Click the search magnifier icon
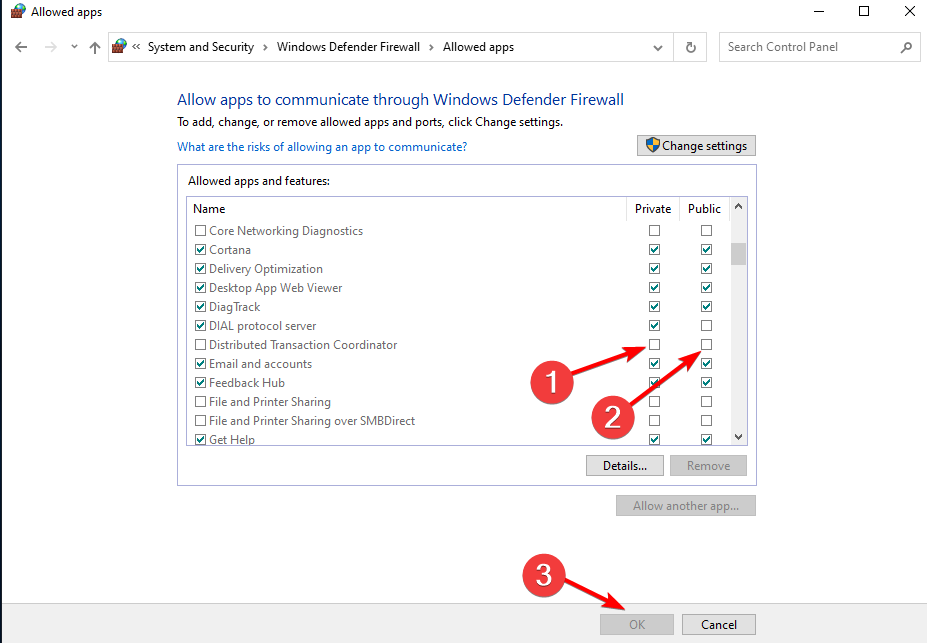The height and width of the screenshot is (643, 927). pos(906,47)
